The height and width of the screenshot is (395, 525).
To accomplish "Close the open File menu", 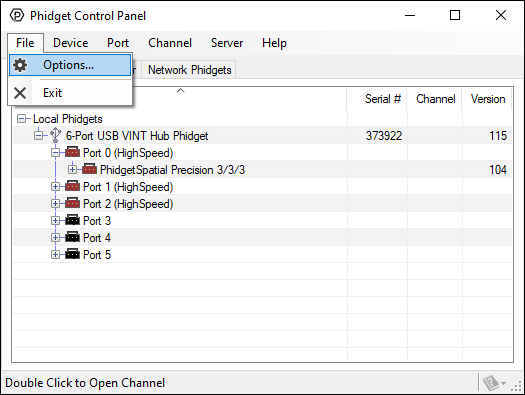I will click(25, 43).
